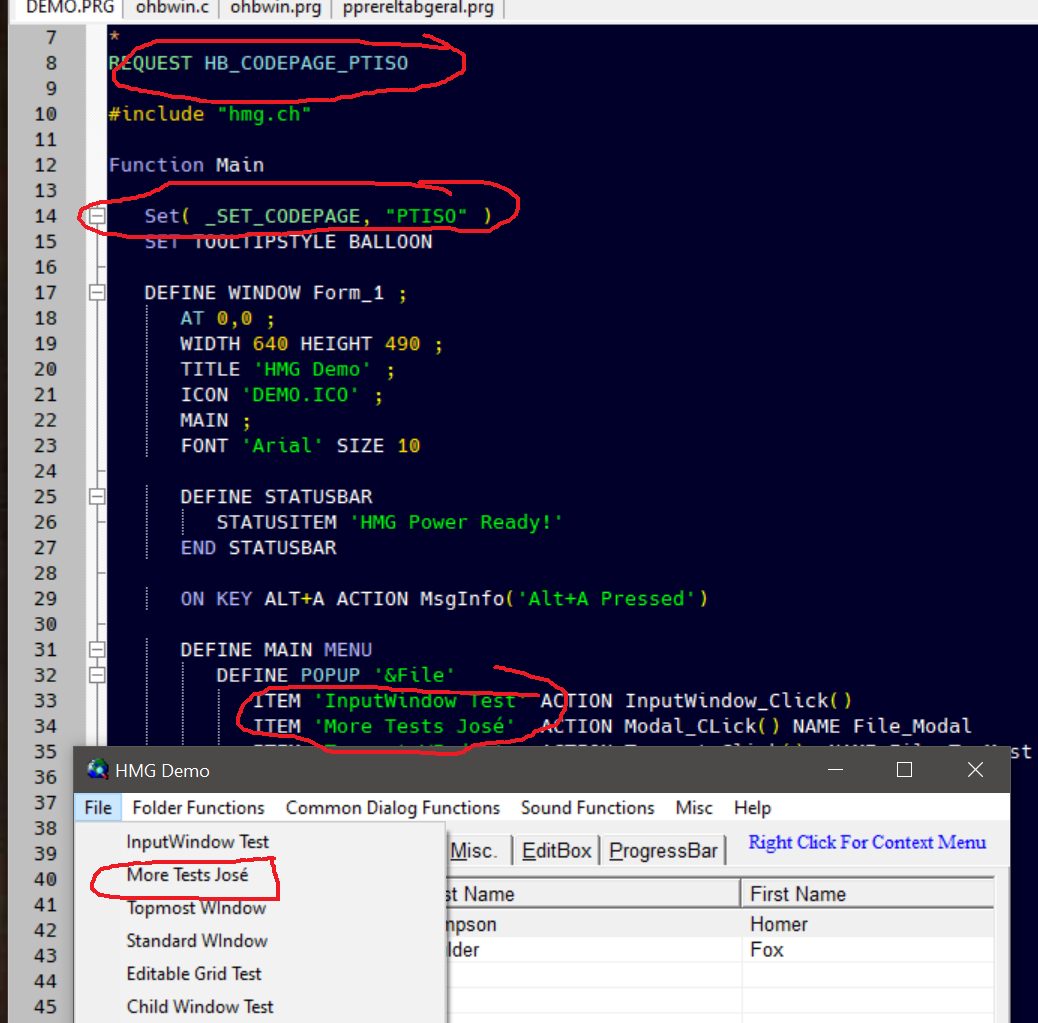This screenshot has width=1038, height=1023.
Task: Click the HMG Demo window globe icon
Action: (97, 769)
